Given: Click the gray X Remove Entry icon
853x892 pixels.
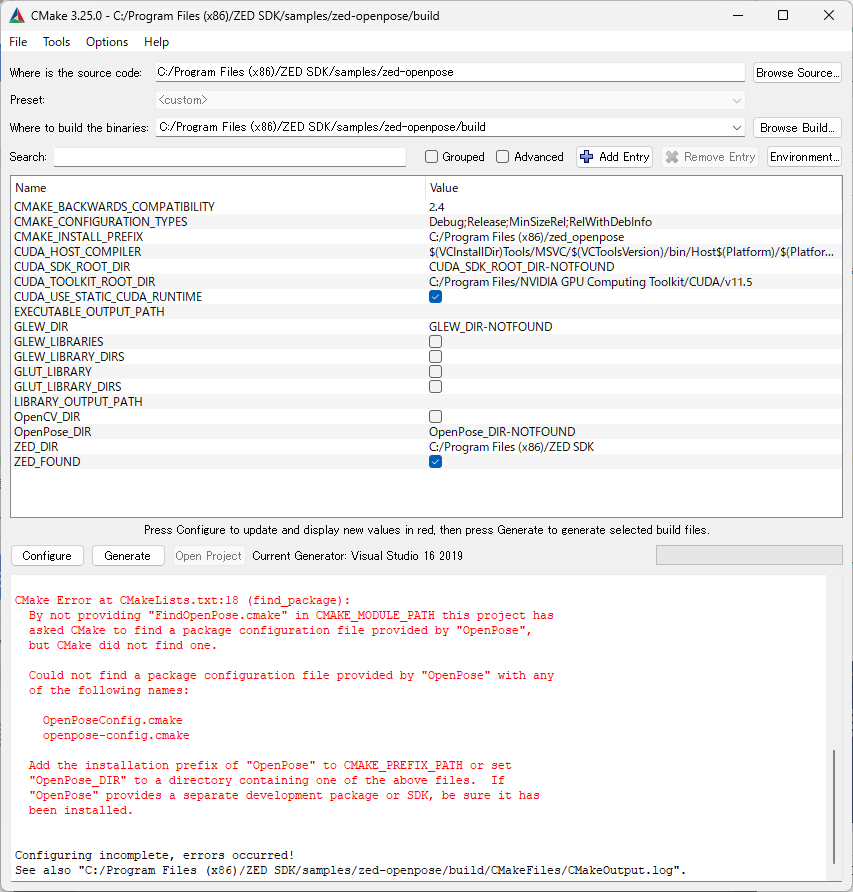Looking at the screenshot, I should coord(672,157).
